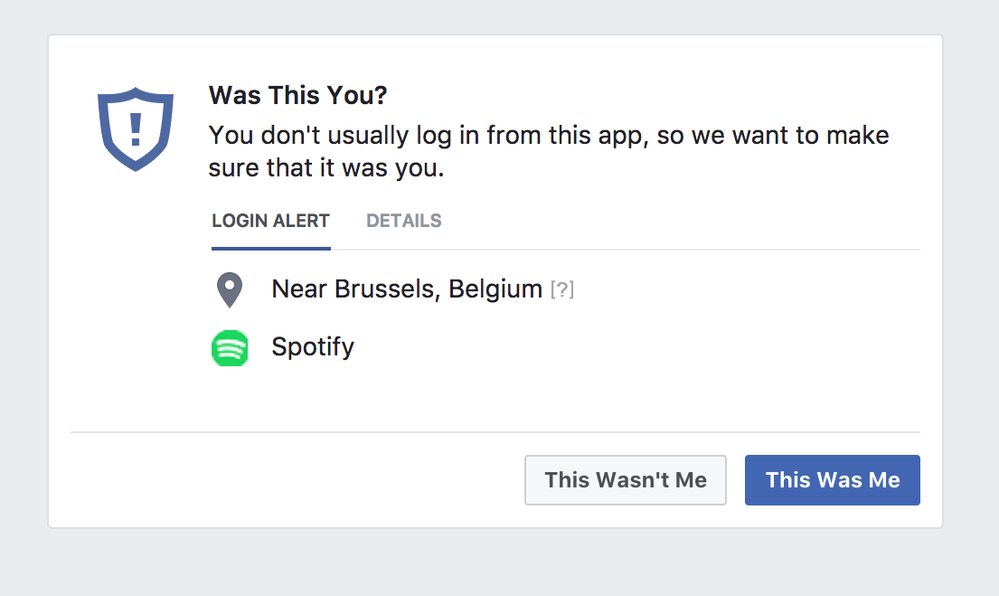Viewport: 999px width, 596px height.
Task: Click the word "Near" before Brussels
Action: click(x=299, y=289)
